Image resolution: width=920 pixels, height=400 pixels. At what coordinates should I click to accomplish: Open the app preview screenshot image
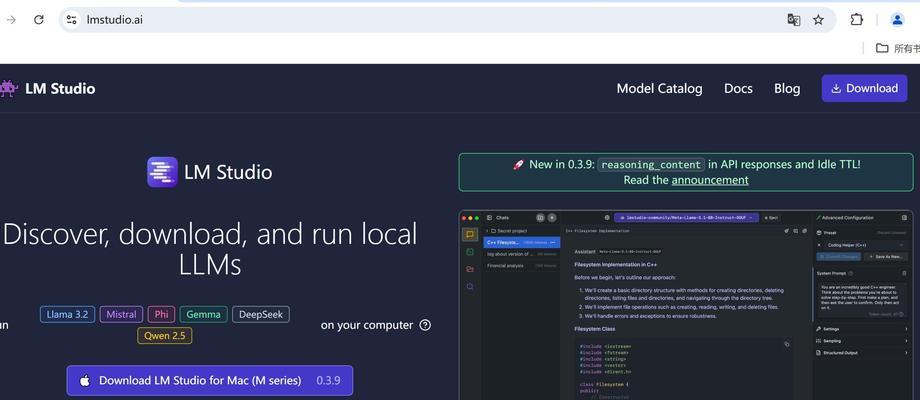click(x=686, y=304)
